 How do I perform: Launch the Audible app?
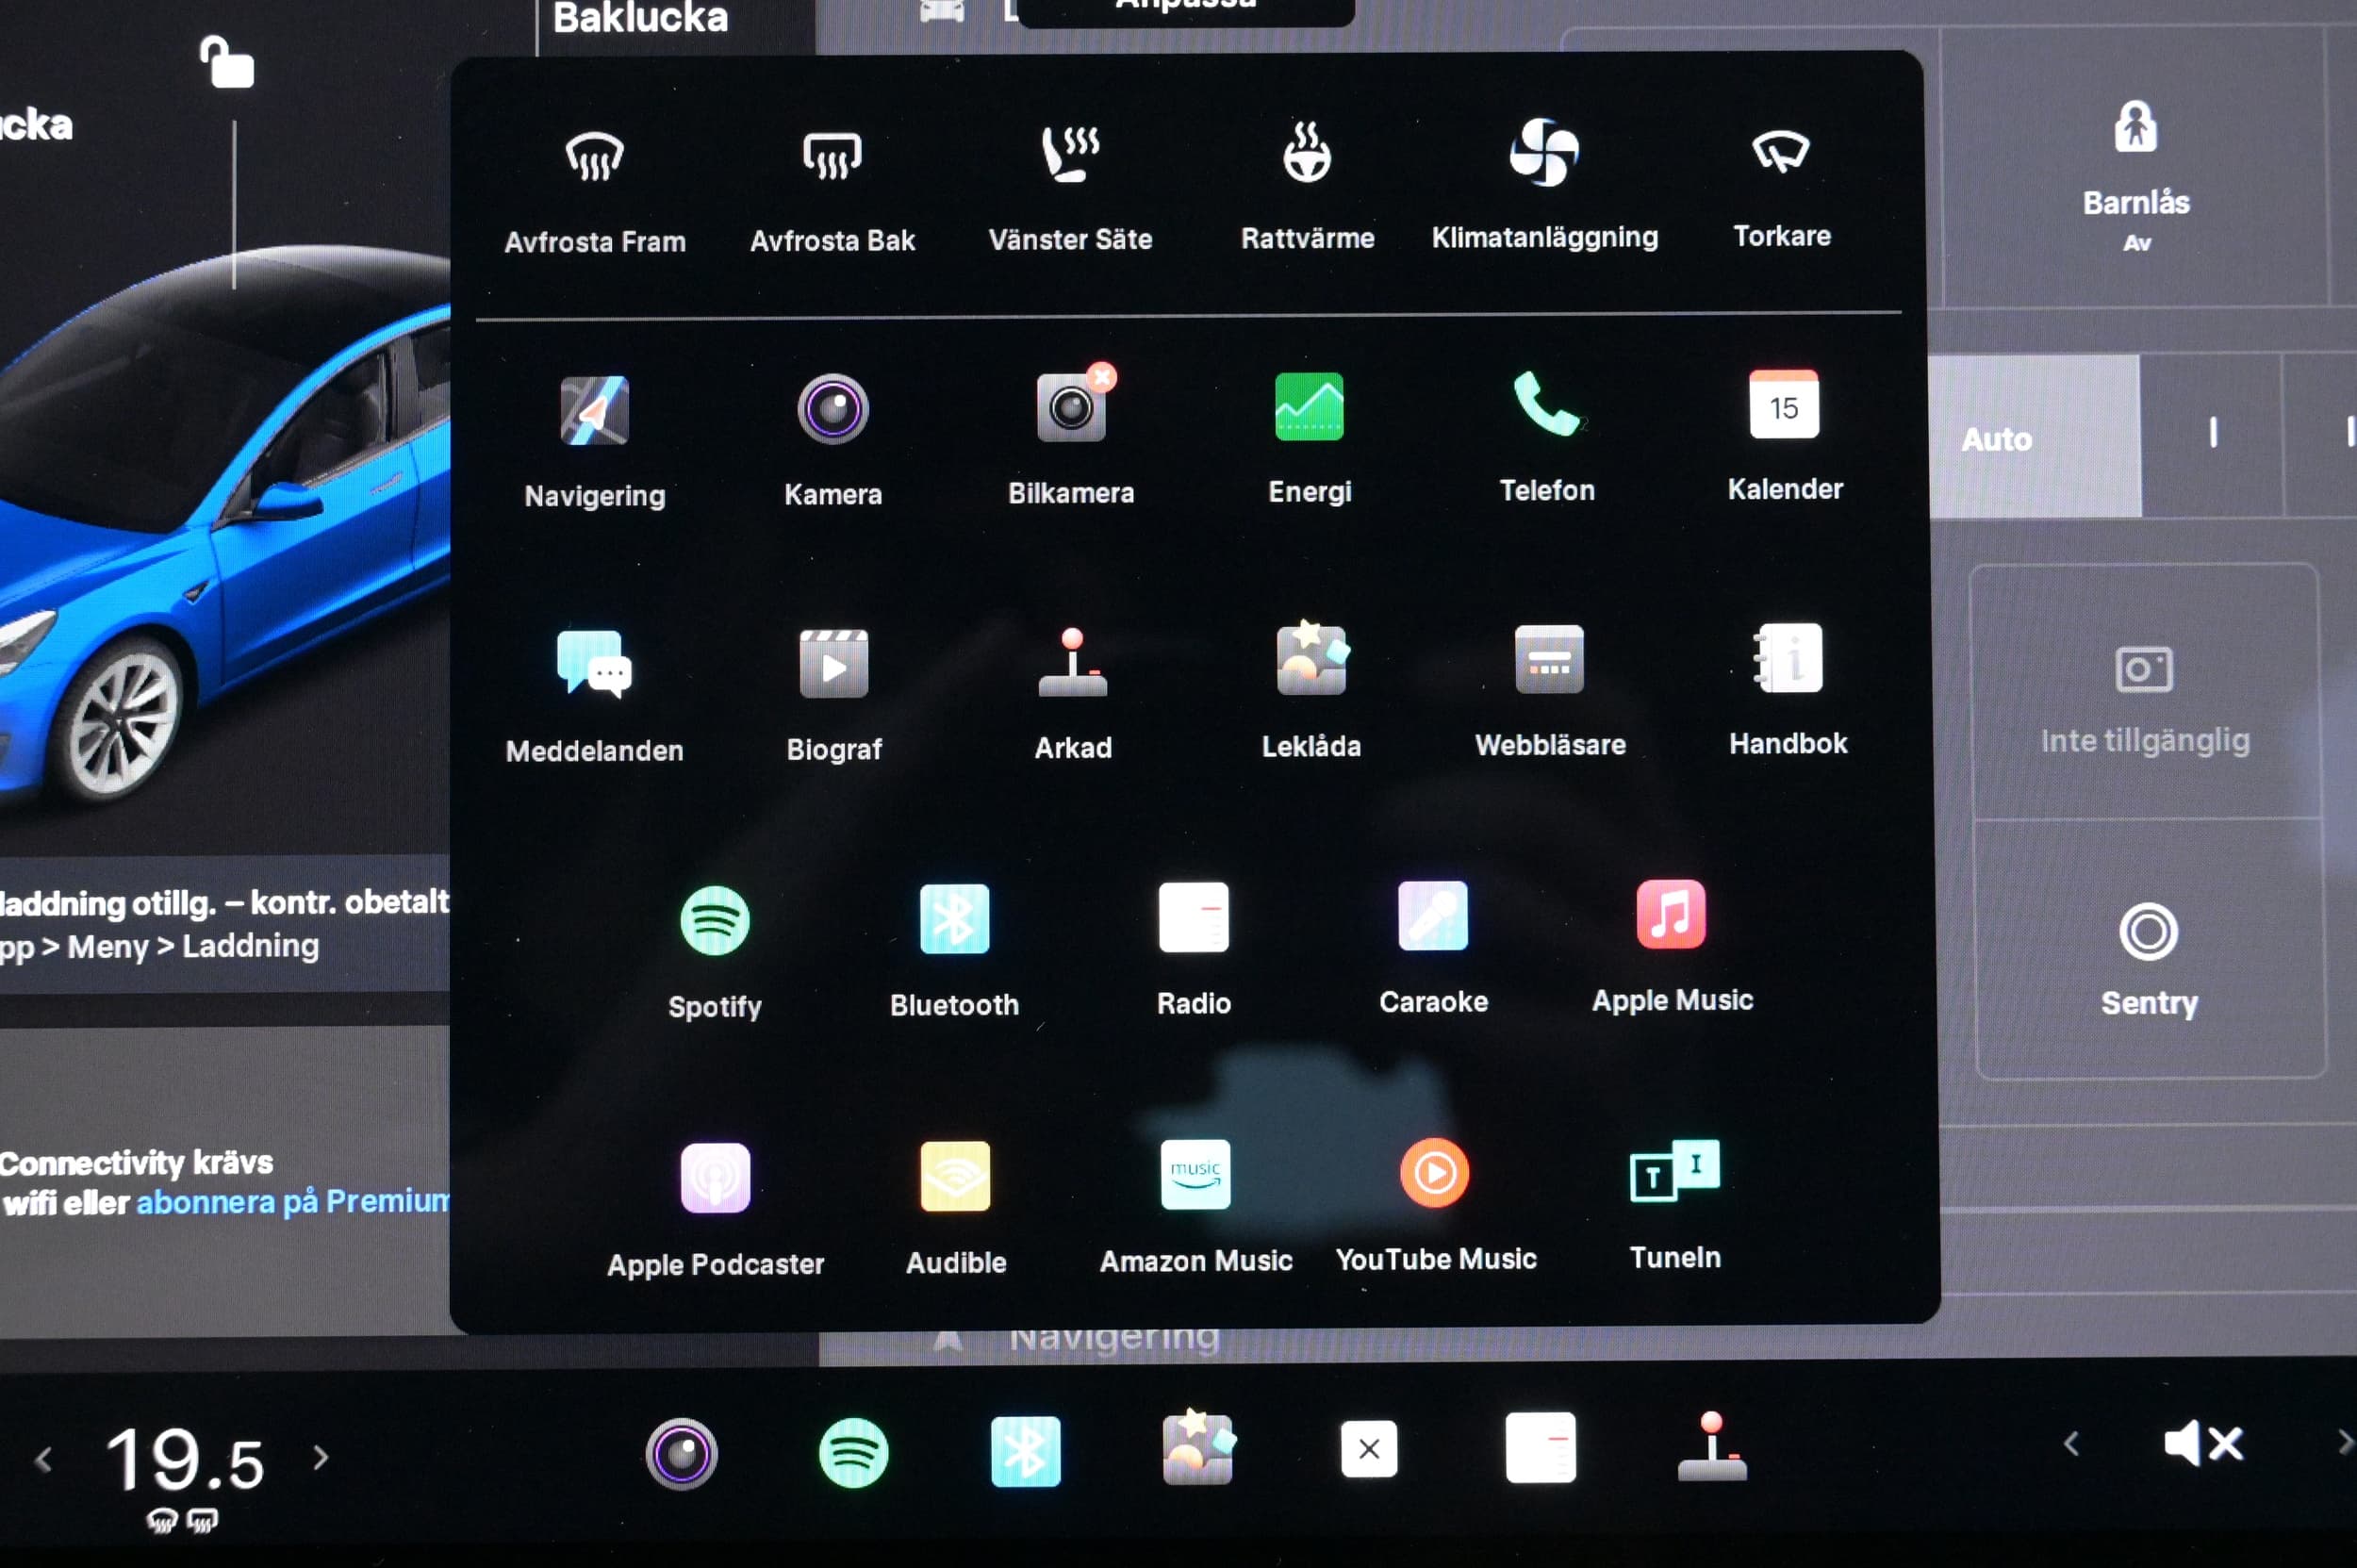[956, 1207]
